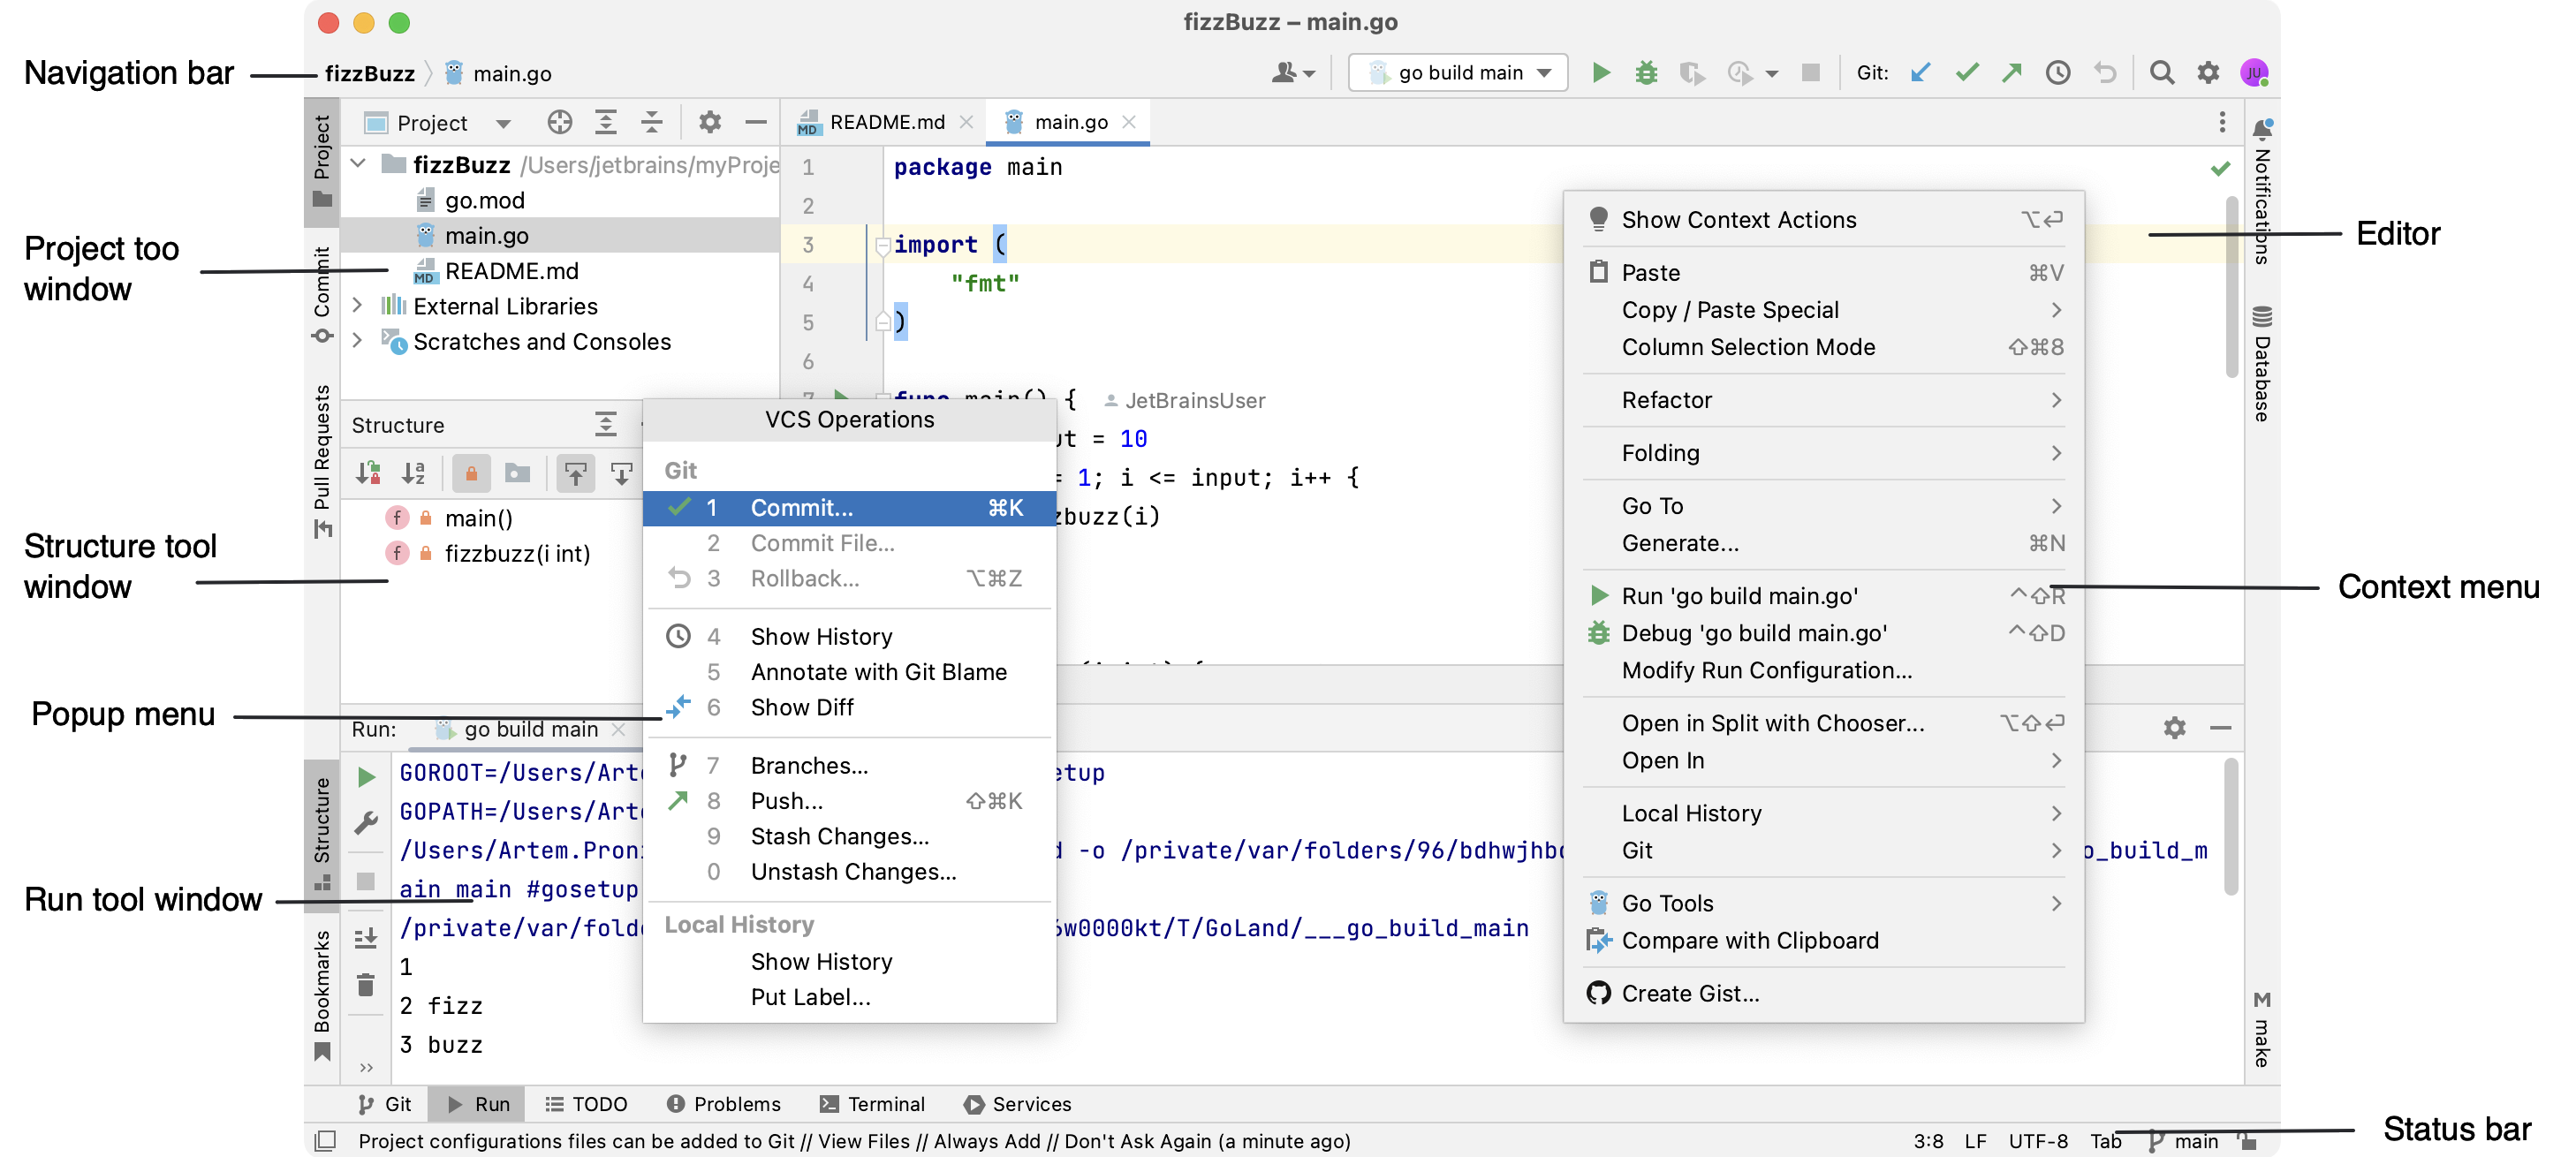This screenshot has height=1157, width=2576.
Task: Click Don't Ask Again in status bar
Action: coord(1137,1141)
